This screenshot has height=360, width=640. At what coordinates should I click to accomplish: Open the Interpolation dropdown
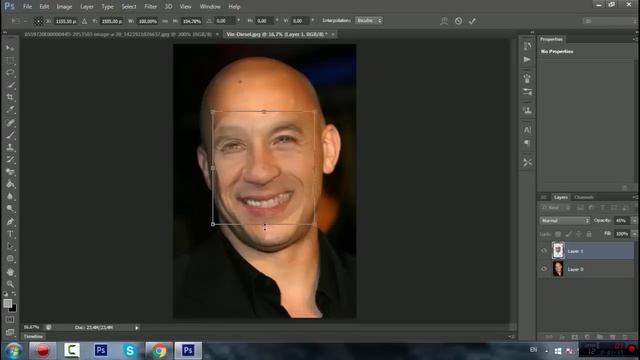pyautogui.click(x=369, y=20)
